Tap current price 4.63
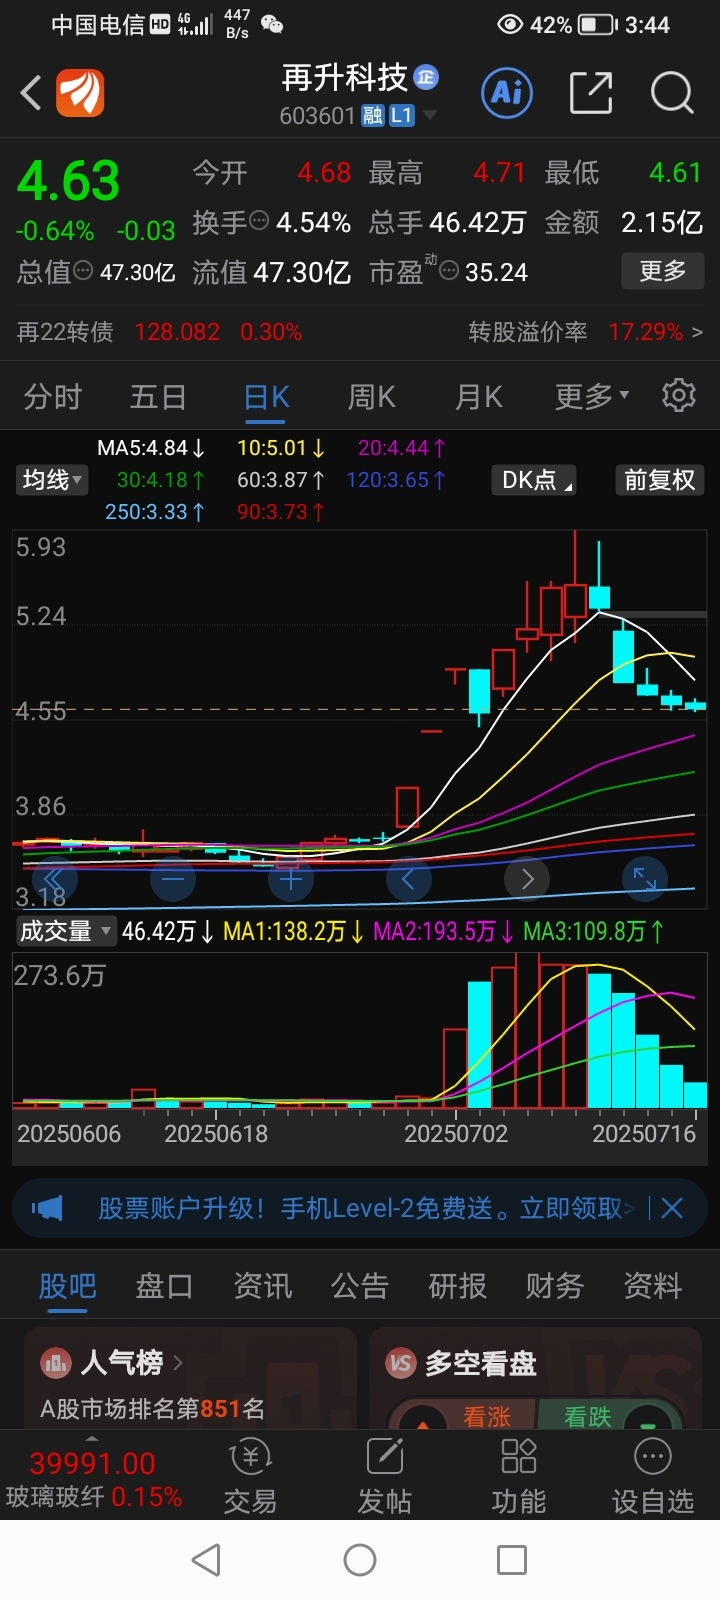 pyautogui.click(x=68, y=181)
